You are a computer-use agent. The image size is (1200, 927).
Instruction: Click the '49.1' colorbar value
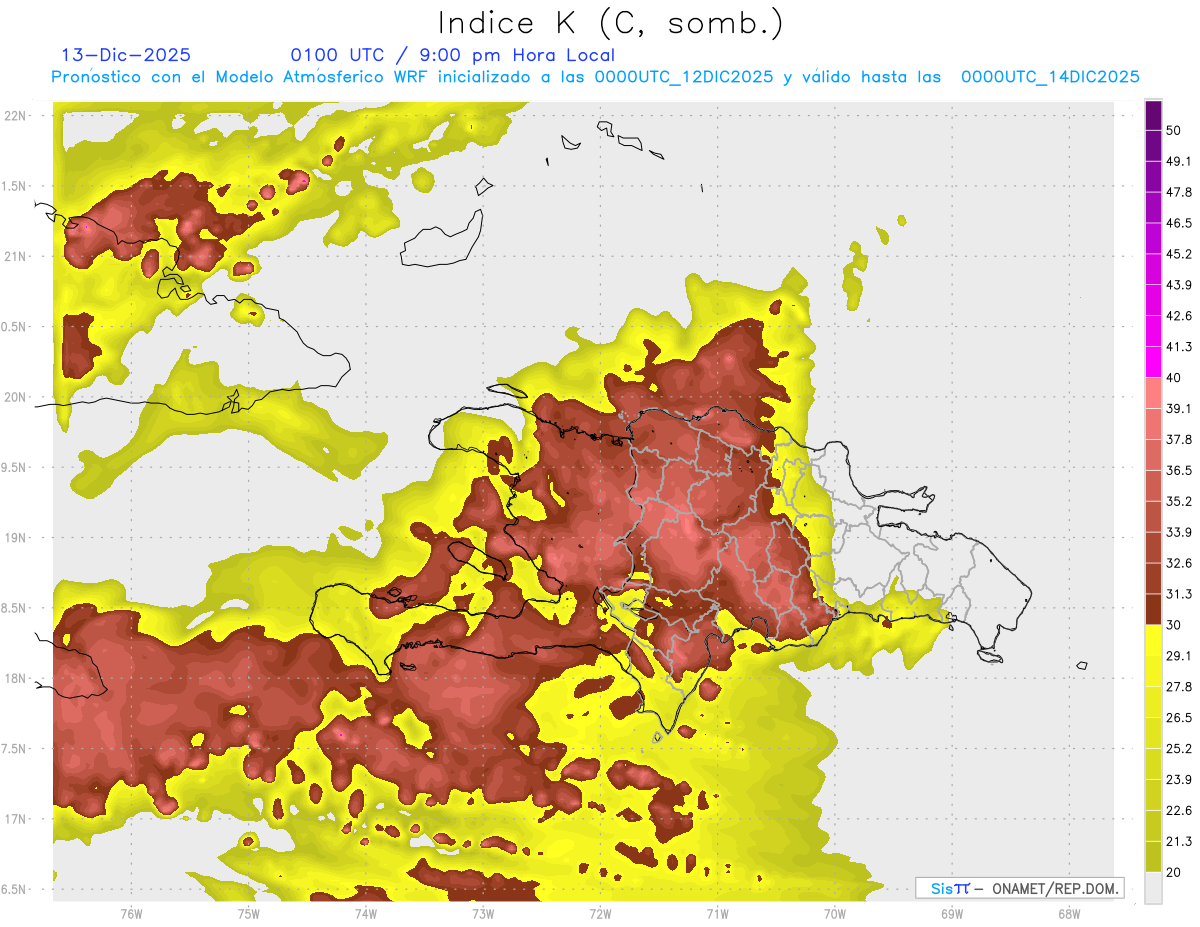(x=1179, y=161)
